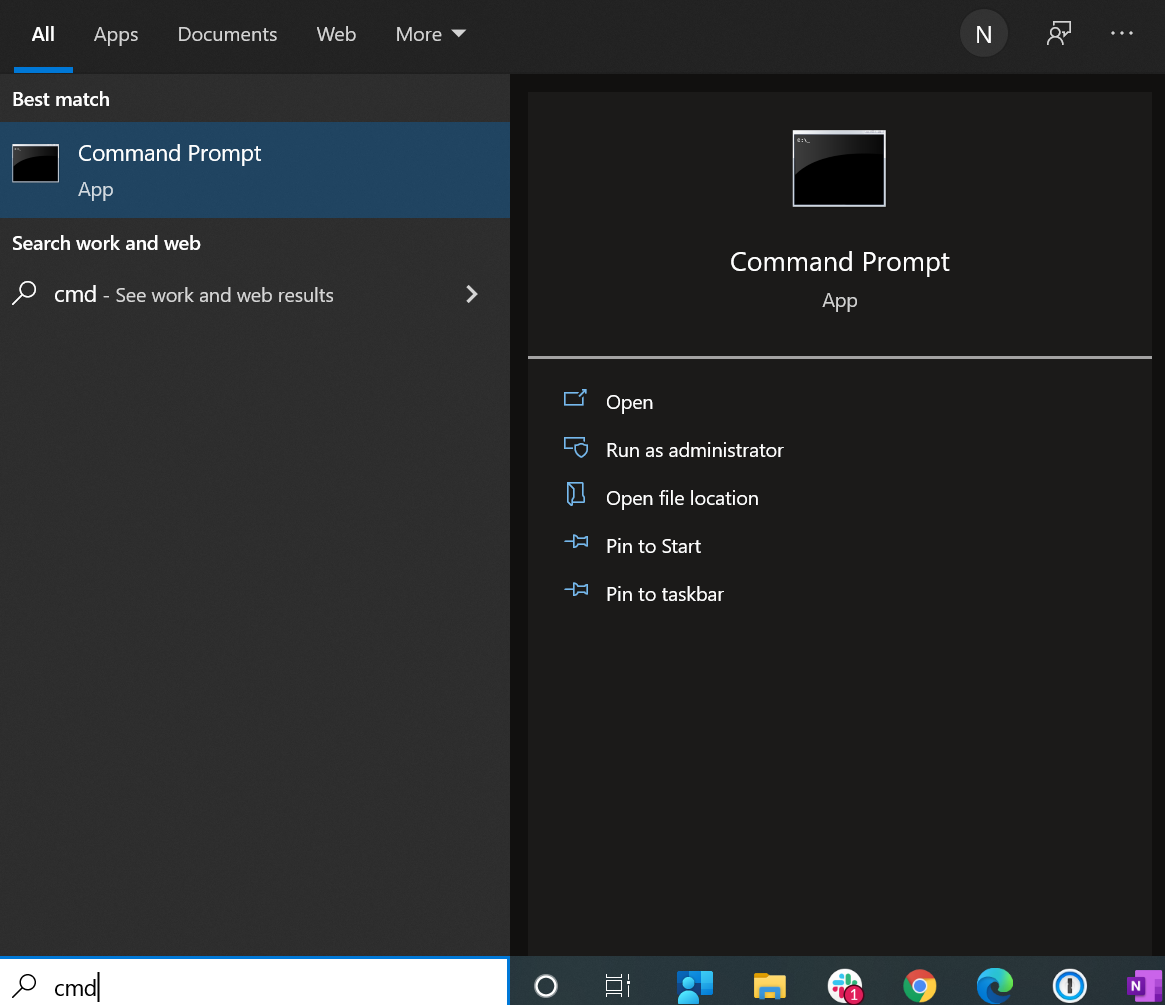
Task: Click Open to launch Command Prompt
Action: (x=629, y=401)
